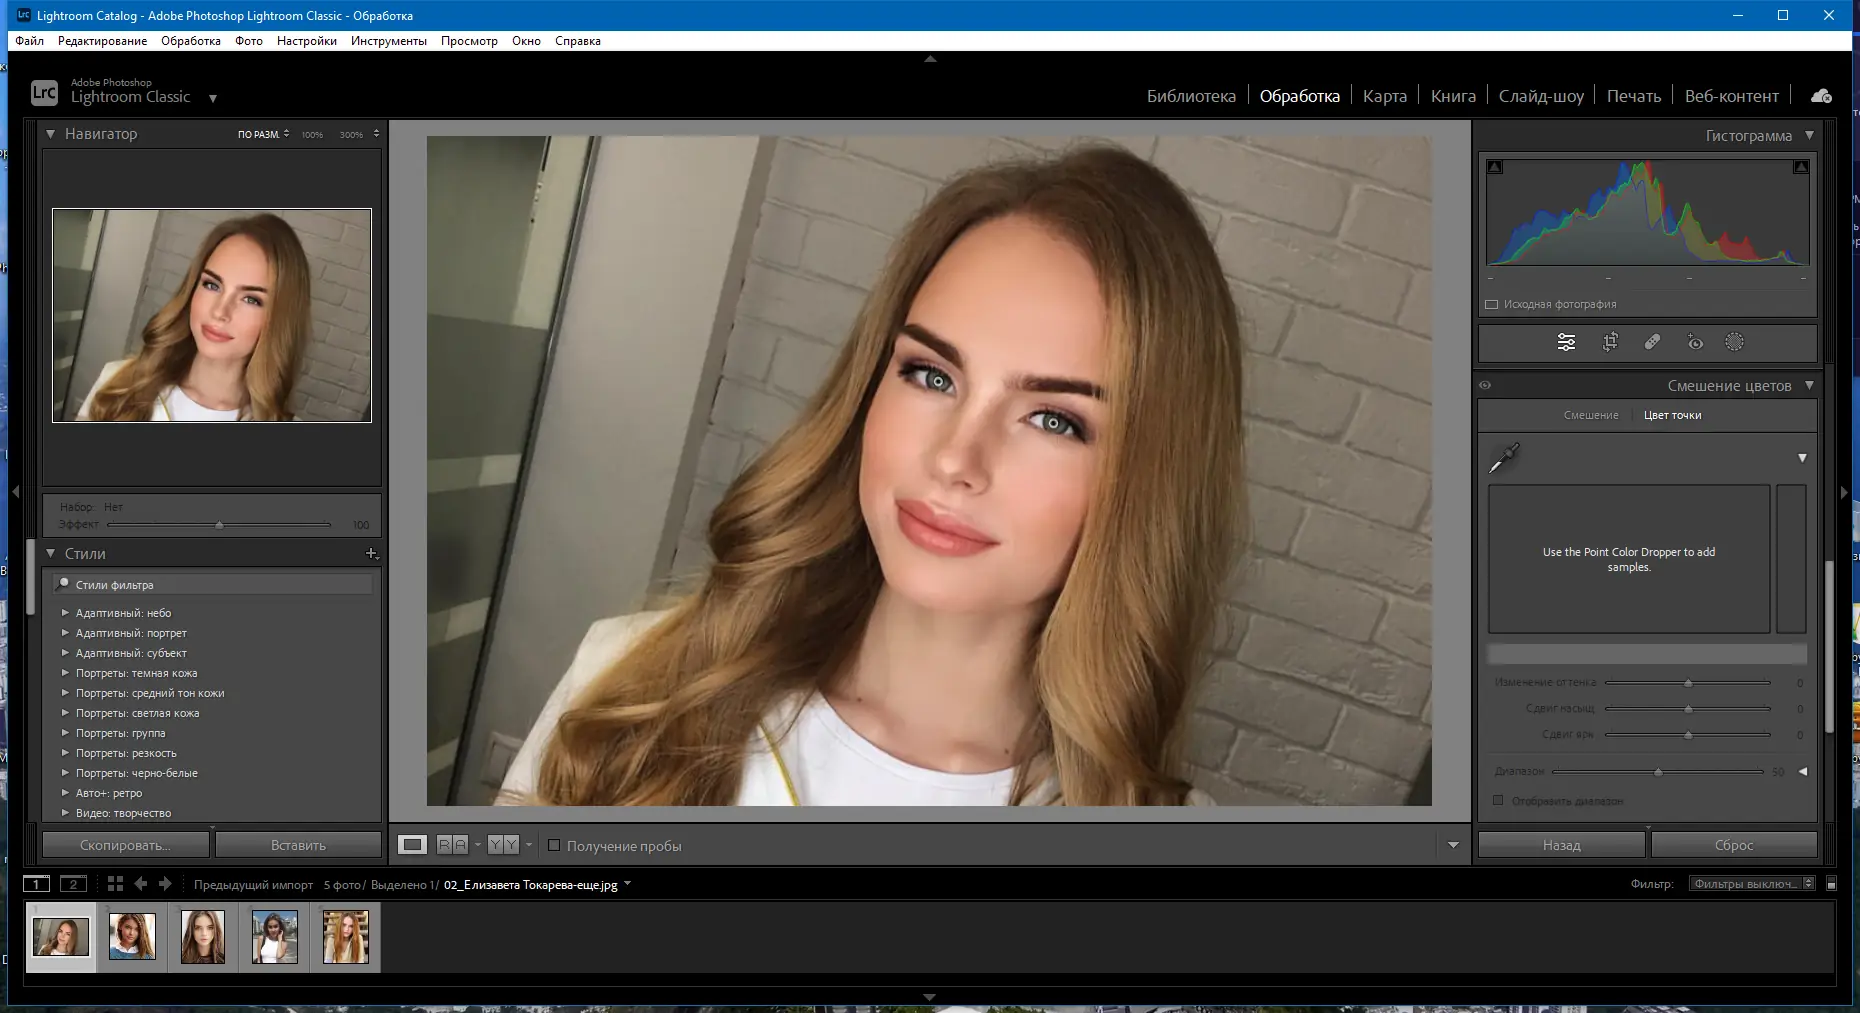Hide the top module picker panel

[x=930, y=59]
